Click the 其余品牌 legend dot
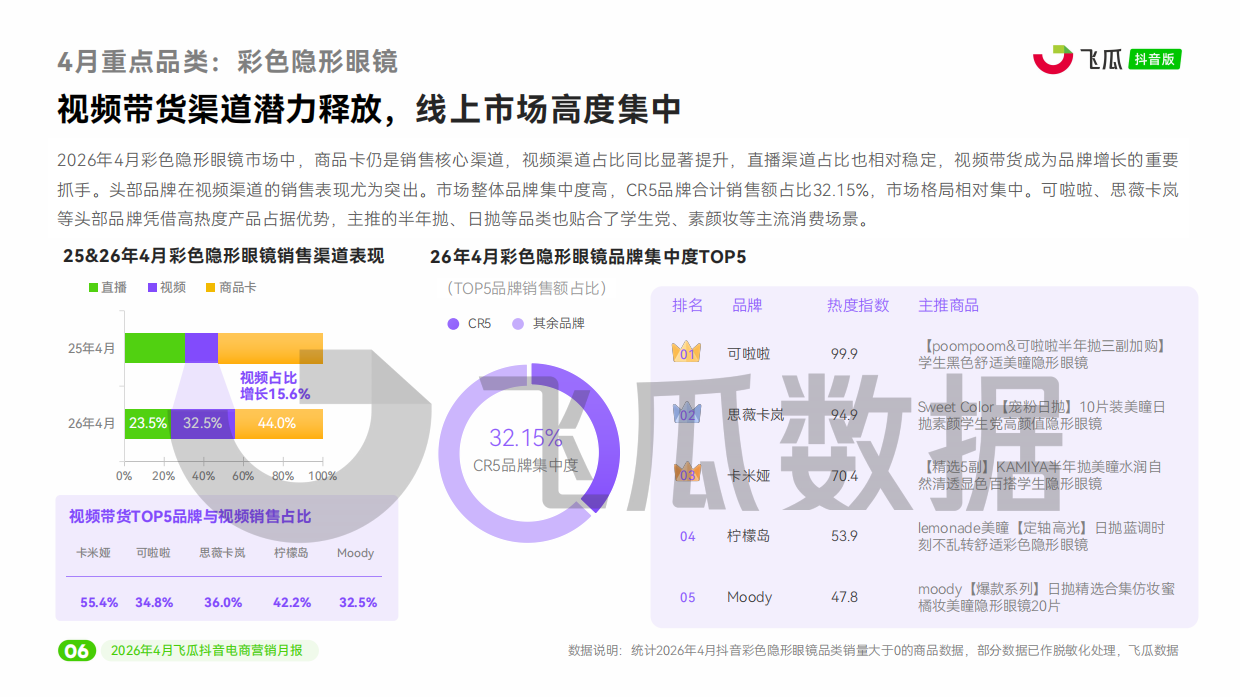 click(518, 324)
